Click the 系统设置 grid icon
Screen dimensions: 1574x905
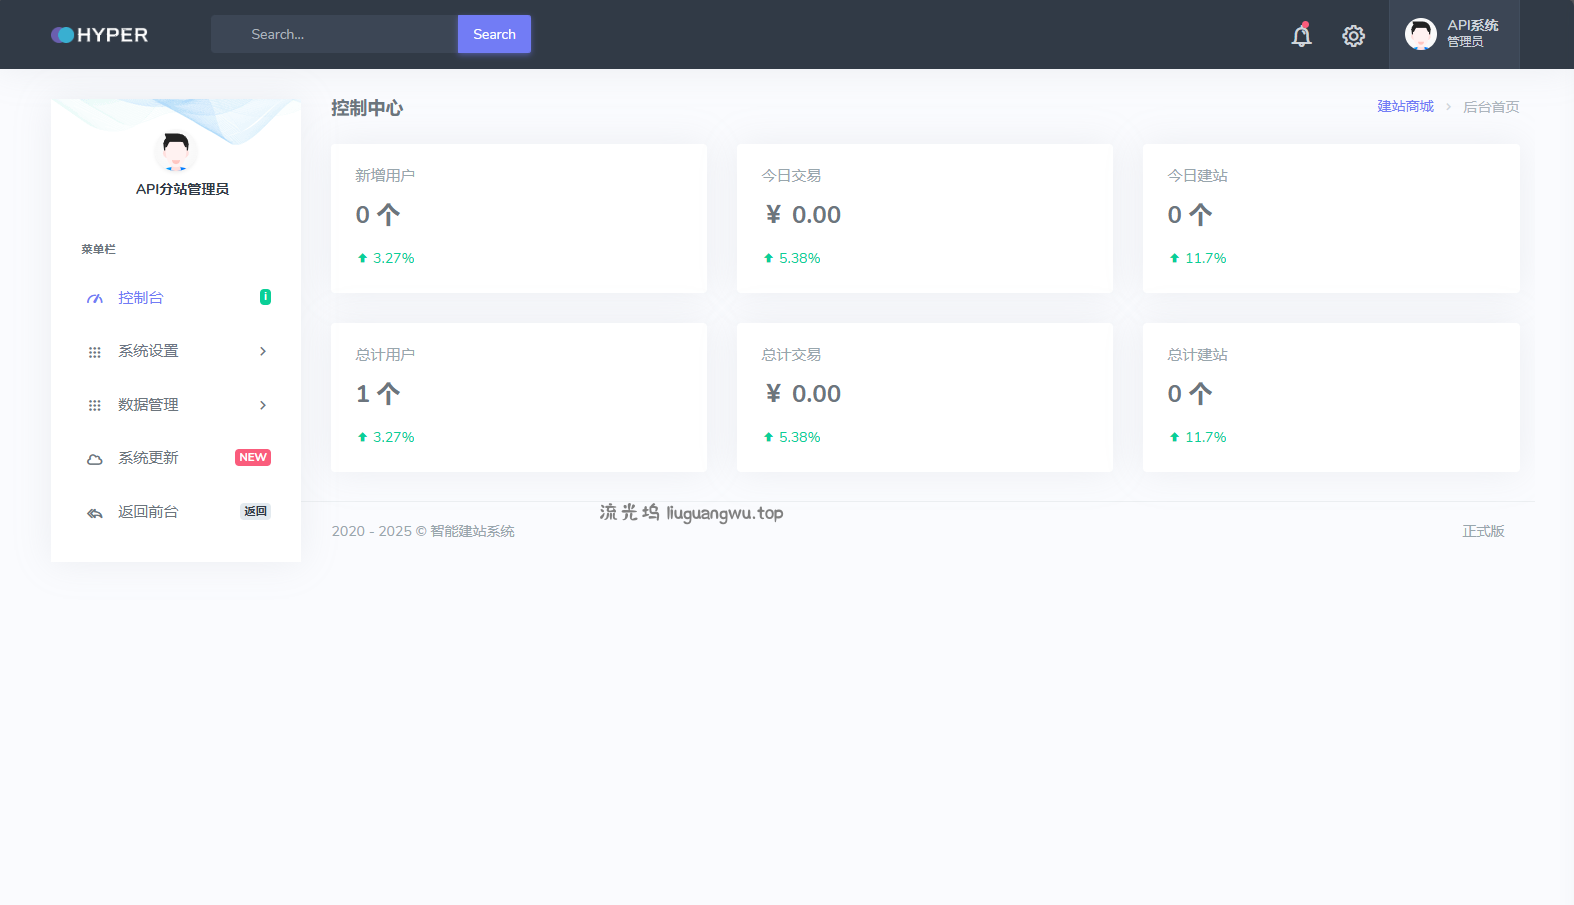click(x=95, y=352)
